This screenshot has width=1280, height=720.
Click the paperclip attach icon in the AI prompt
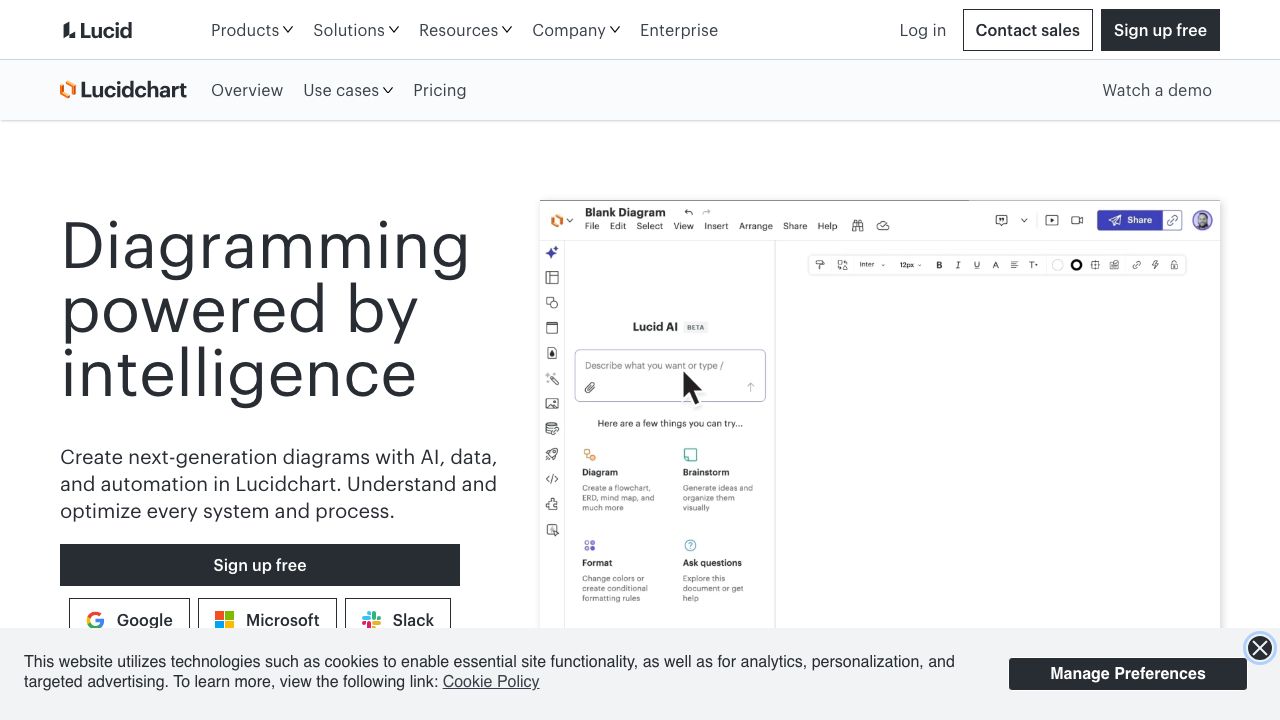click(x=590, y=387)
